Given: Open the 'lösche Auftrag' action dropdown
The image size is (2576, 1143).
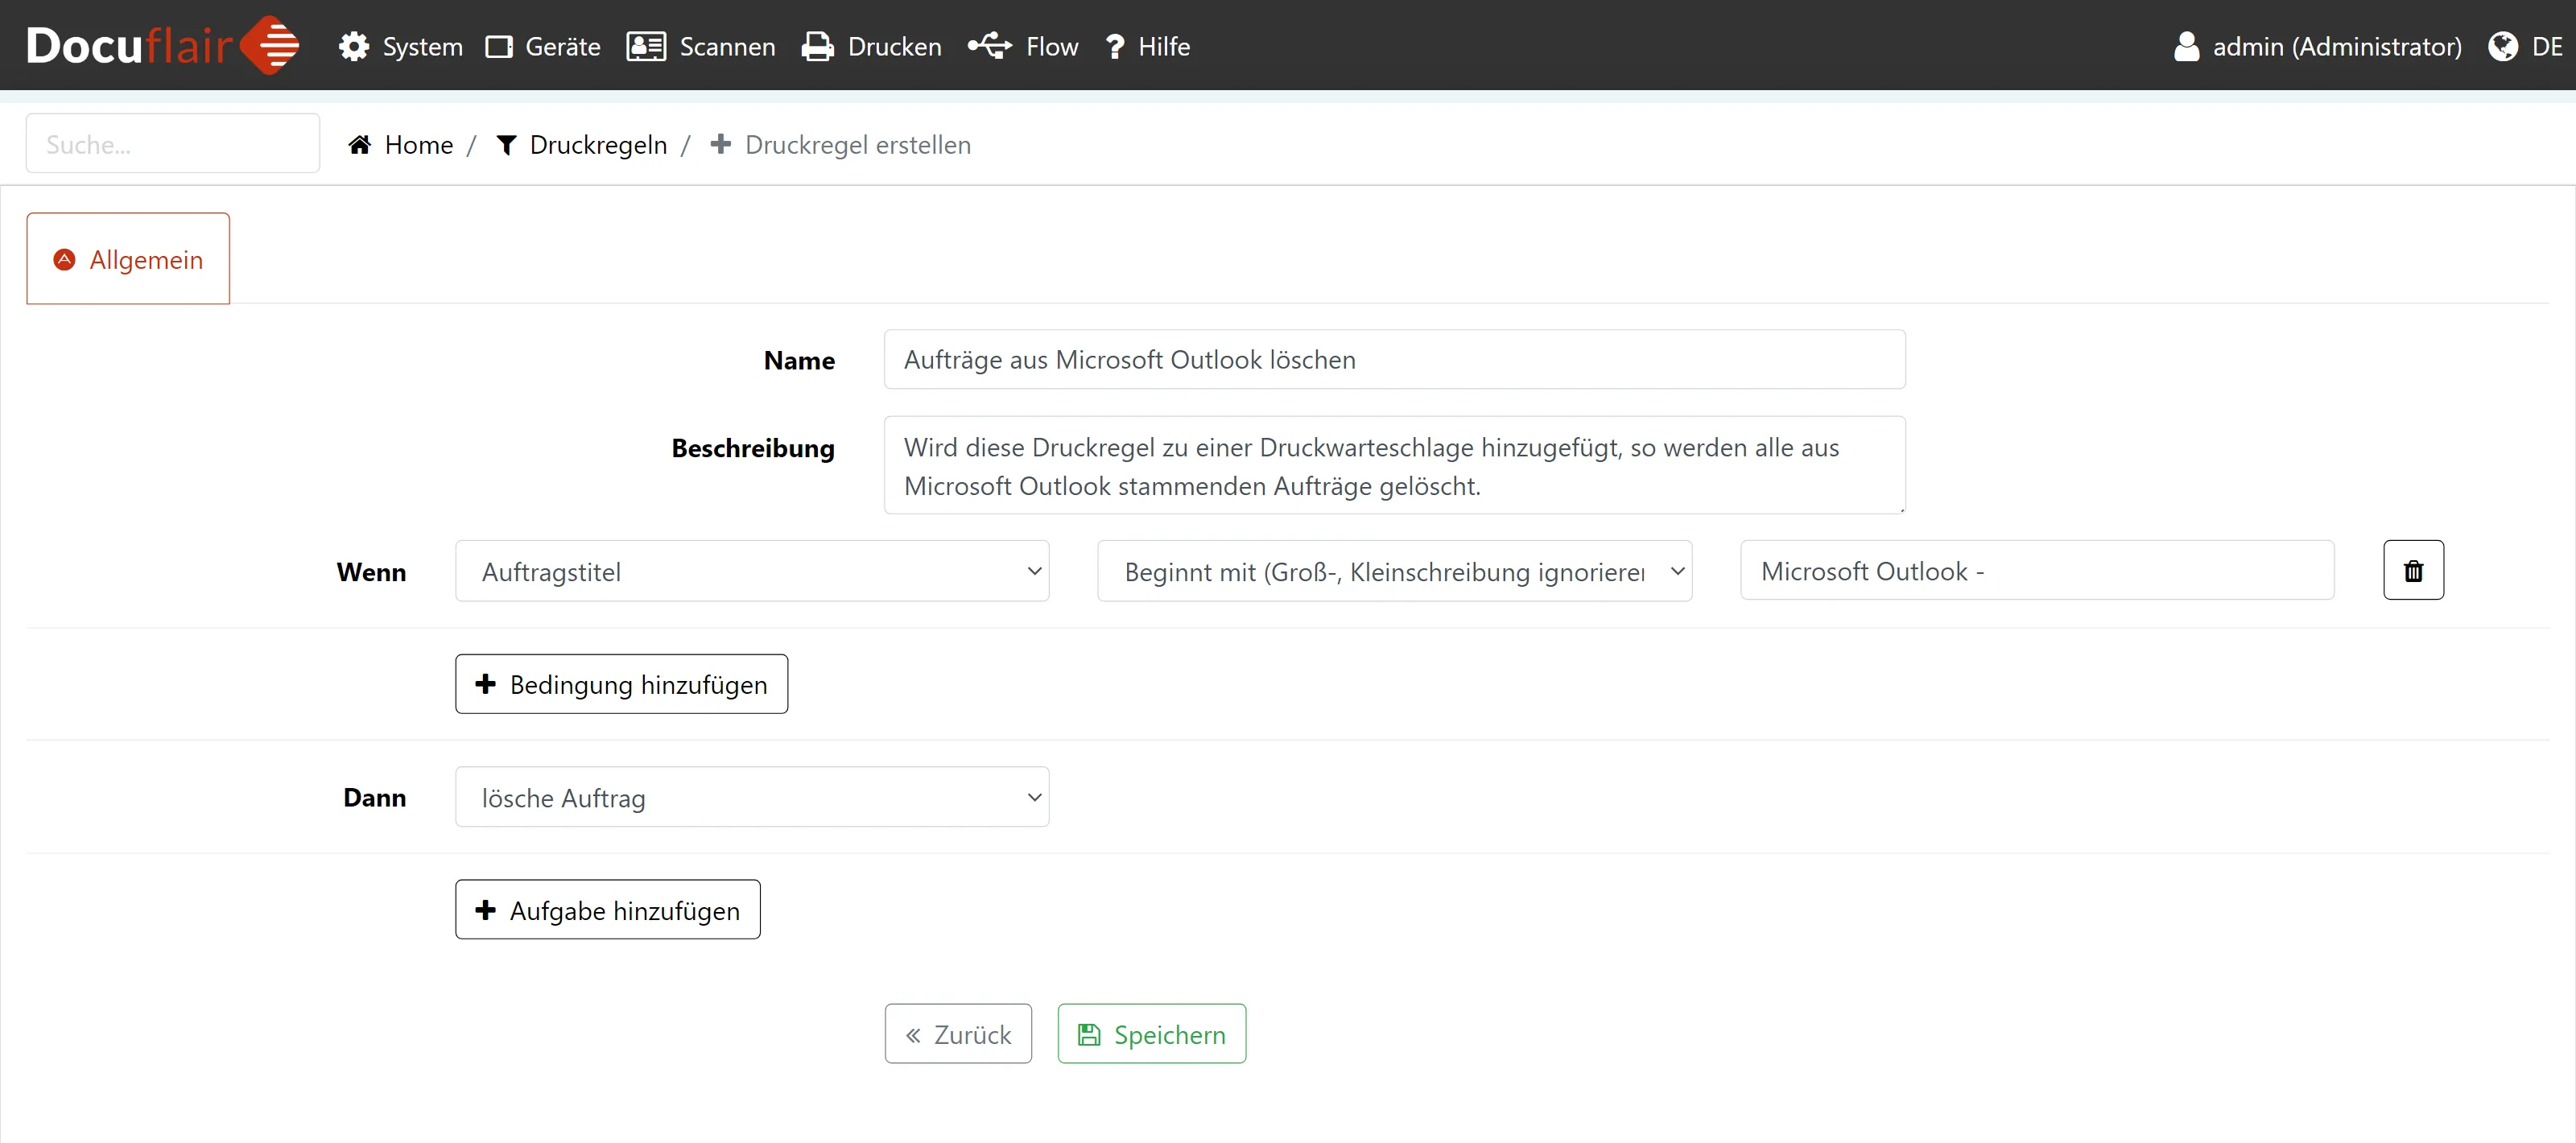Looking at the screenshot, I should (x=751, y=798).
